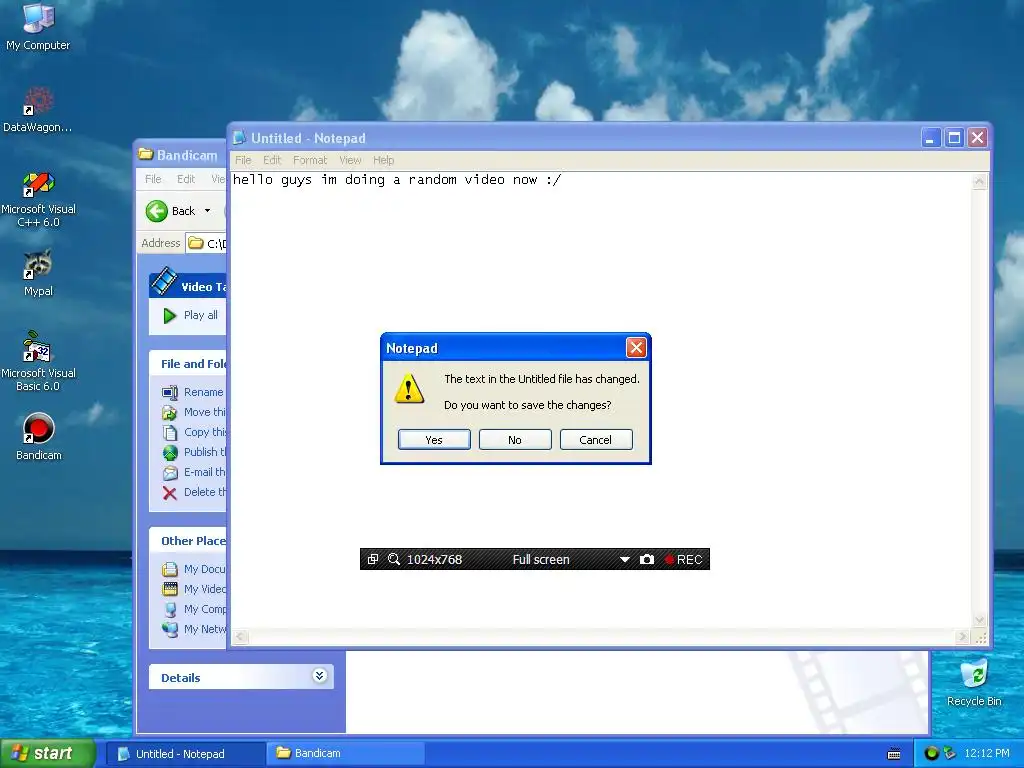Click the 1024x768 resolution text

point(434,560)
